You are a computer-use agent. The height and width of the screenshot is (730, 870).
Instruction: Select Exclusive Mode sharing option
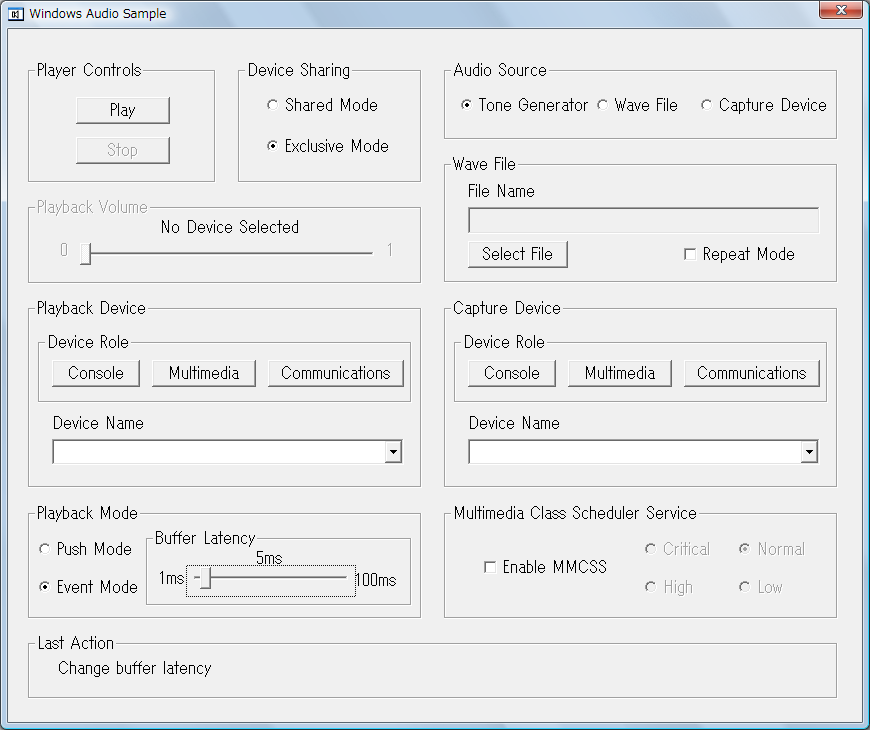(x=272, y=146)
